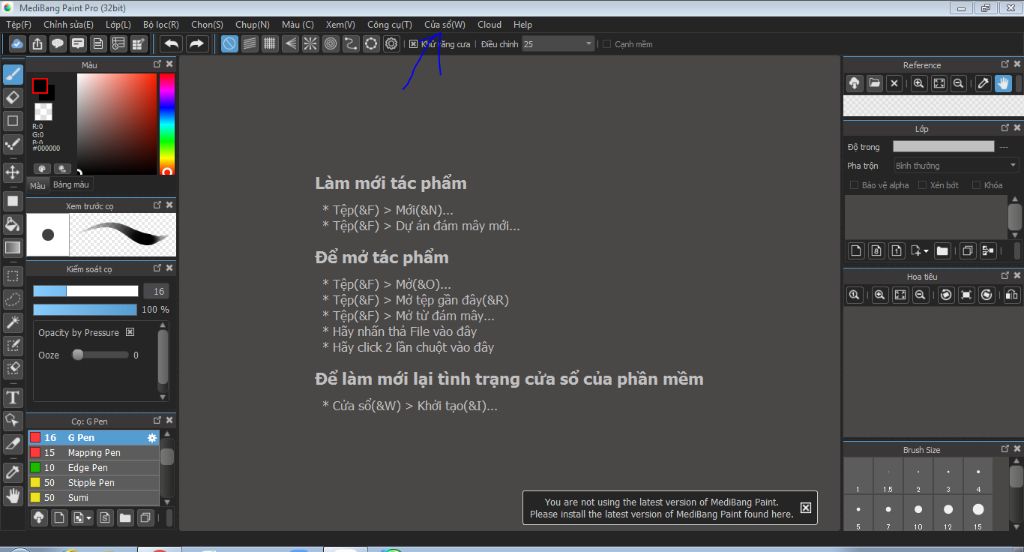
Task: Click the Undo arrow in toolbar
Action: point(172,44)
